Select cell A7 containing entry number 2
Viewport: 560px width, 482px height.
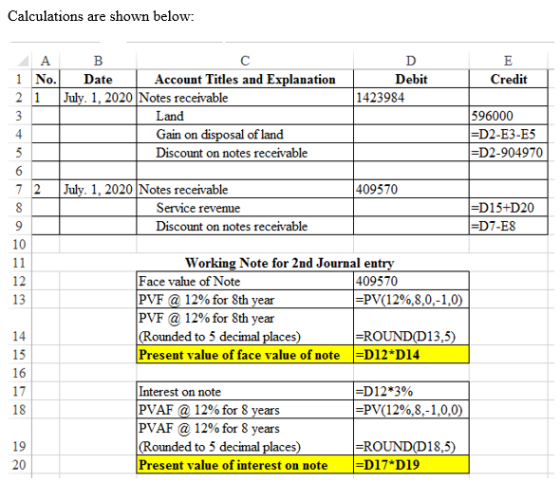click(x=46, y=189)
